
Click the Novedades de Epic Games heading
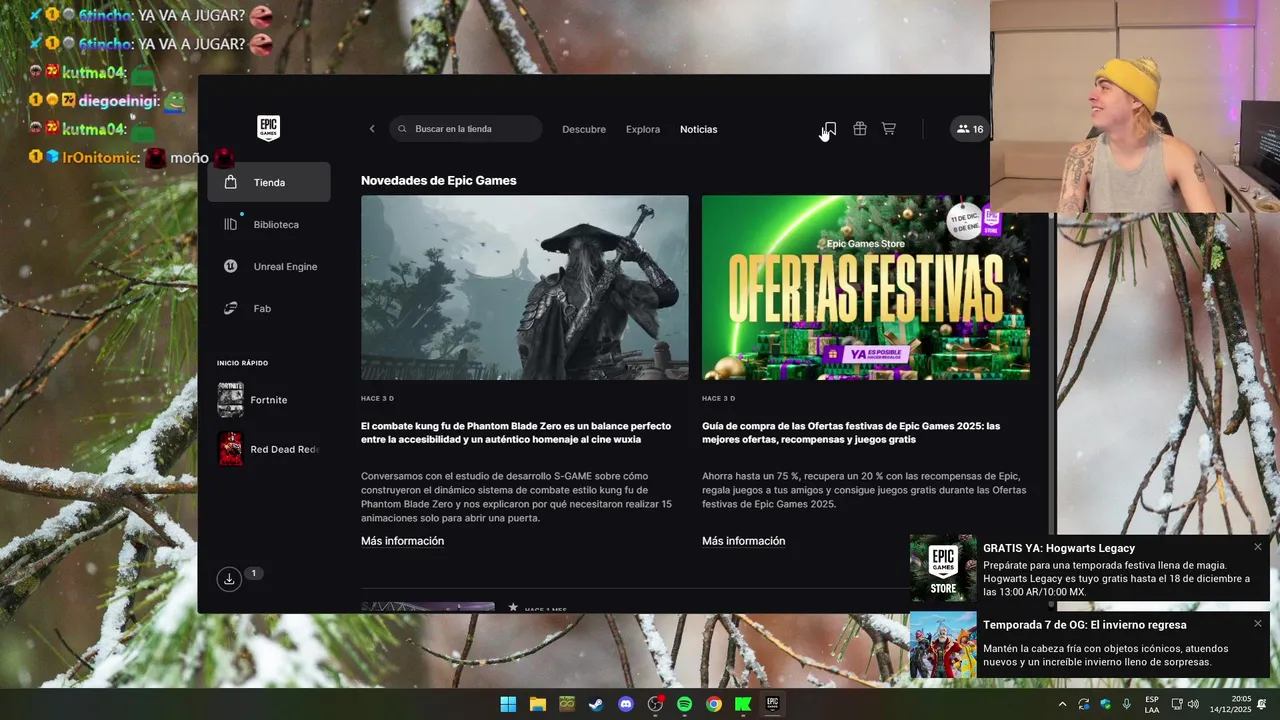pos(439,181)
